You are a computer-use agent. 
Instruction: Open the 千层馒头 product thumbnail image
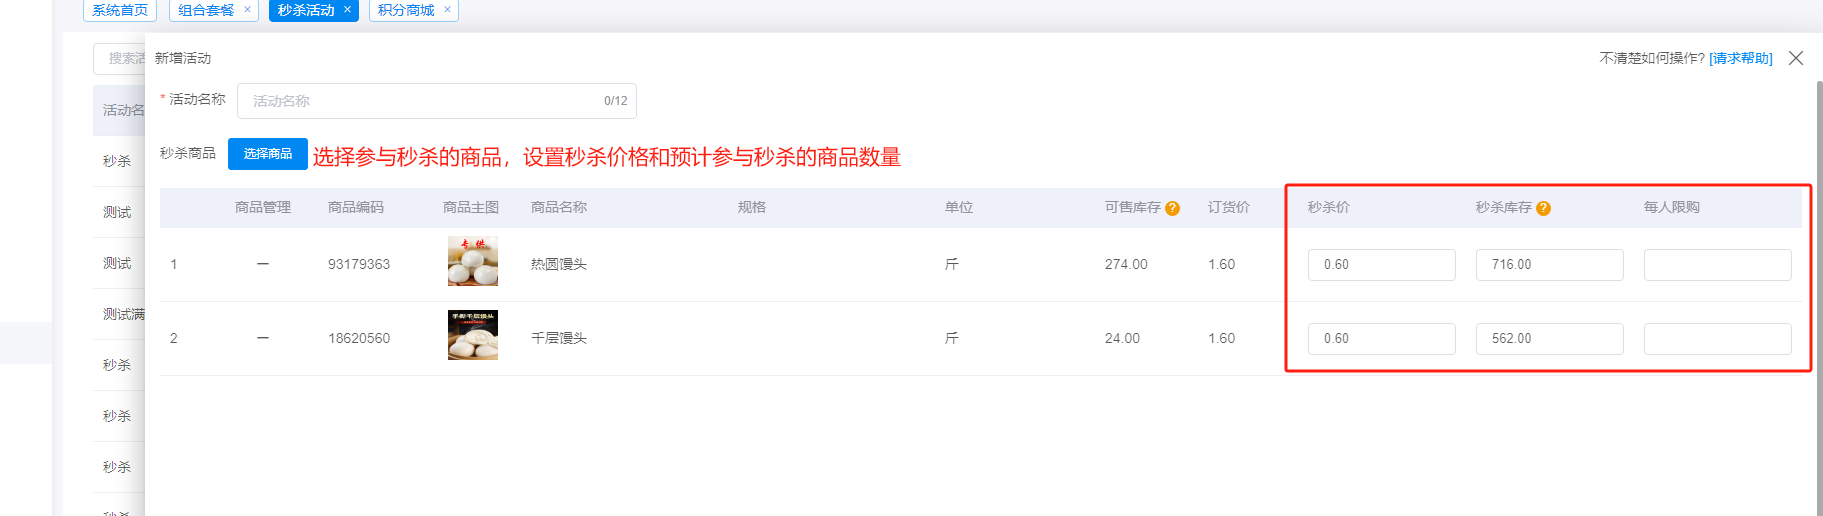tap(473, 335)
